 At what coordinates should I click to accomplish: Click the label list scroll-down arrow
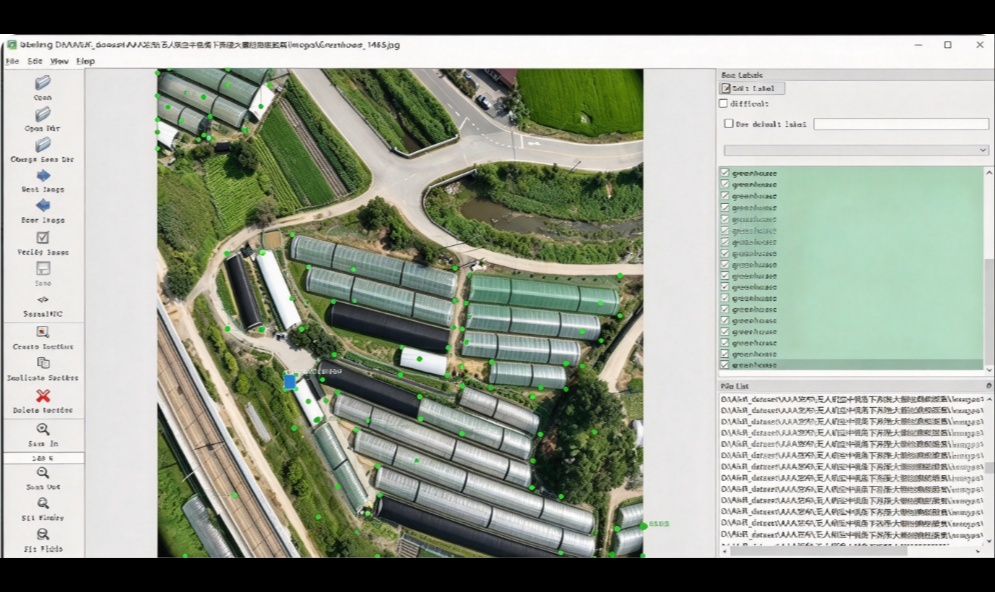click(989, 369)
